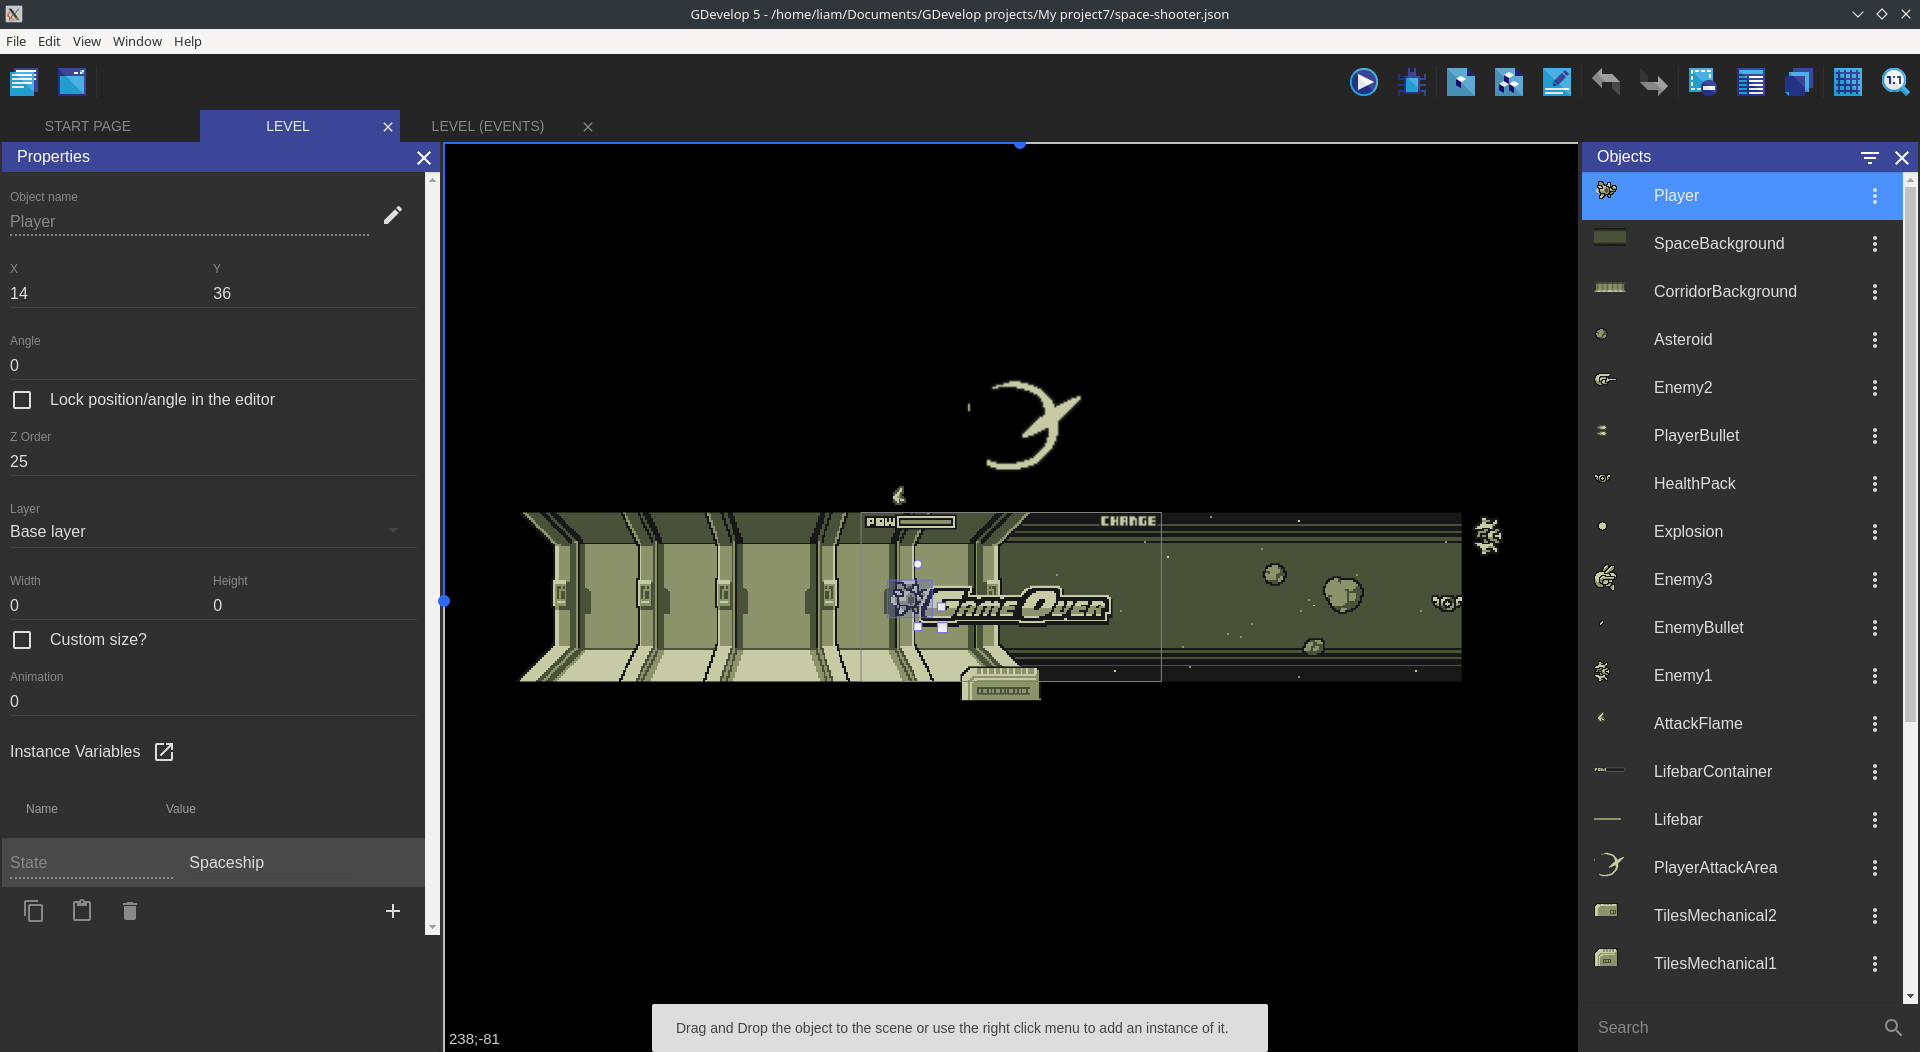Image resolution: width=1920 pixels, height=1052 pixels.
Task: Click the Angle input field
Action: 213,366
